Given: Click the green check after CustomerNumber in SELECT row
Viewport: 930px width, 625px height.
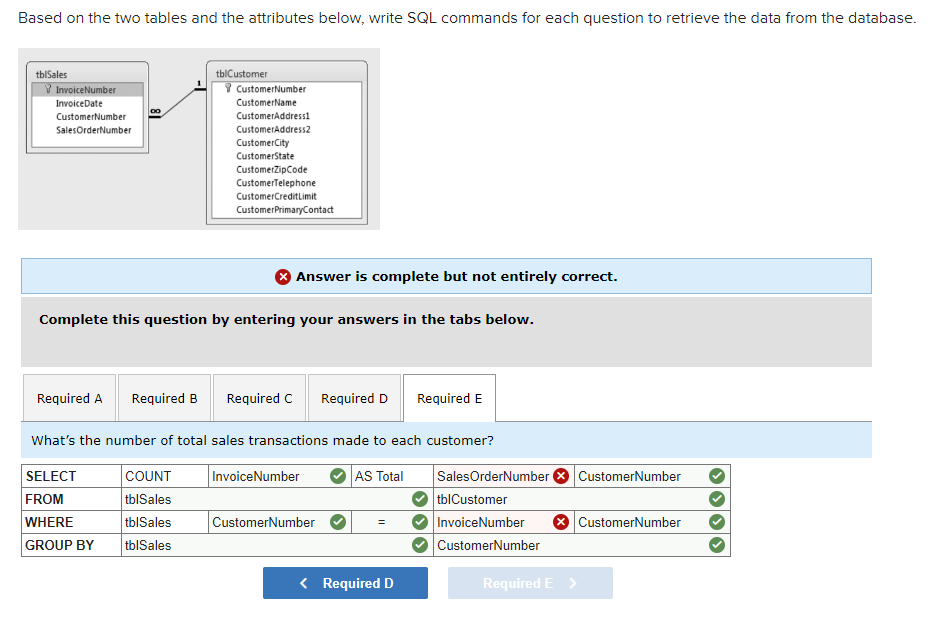Looking at the screenshot, I should pyautogui.click(x=716, y=476).
